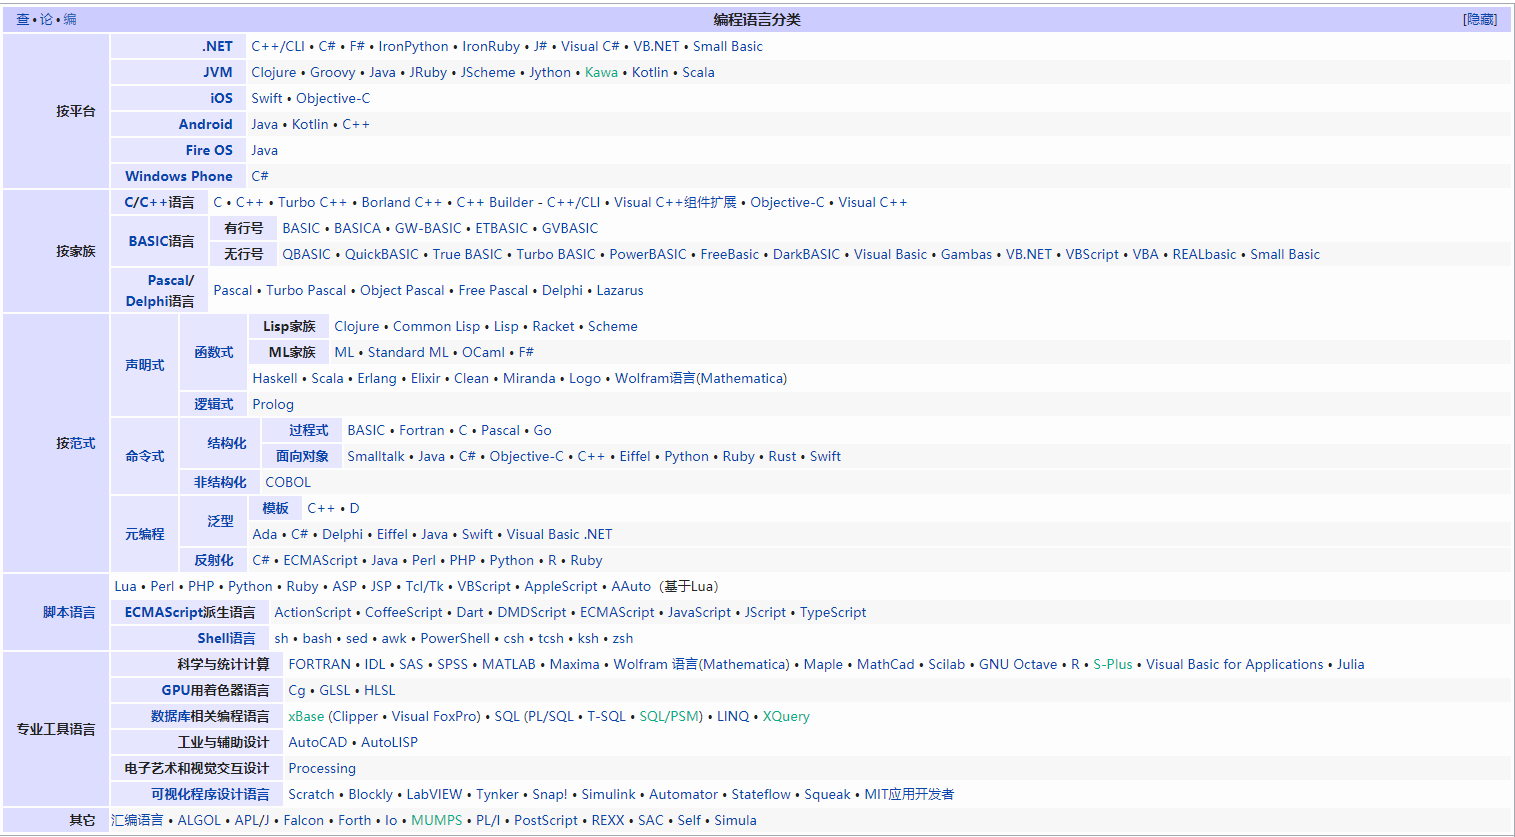The height and width of the screenshot is (837, 1515).
Task: Open the Racket link
Action: [553, 326]
